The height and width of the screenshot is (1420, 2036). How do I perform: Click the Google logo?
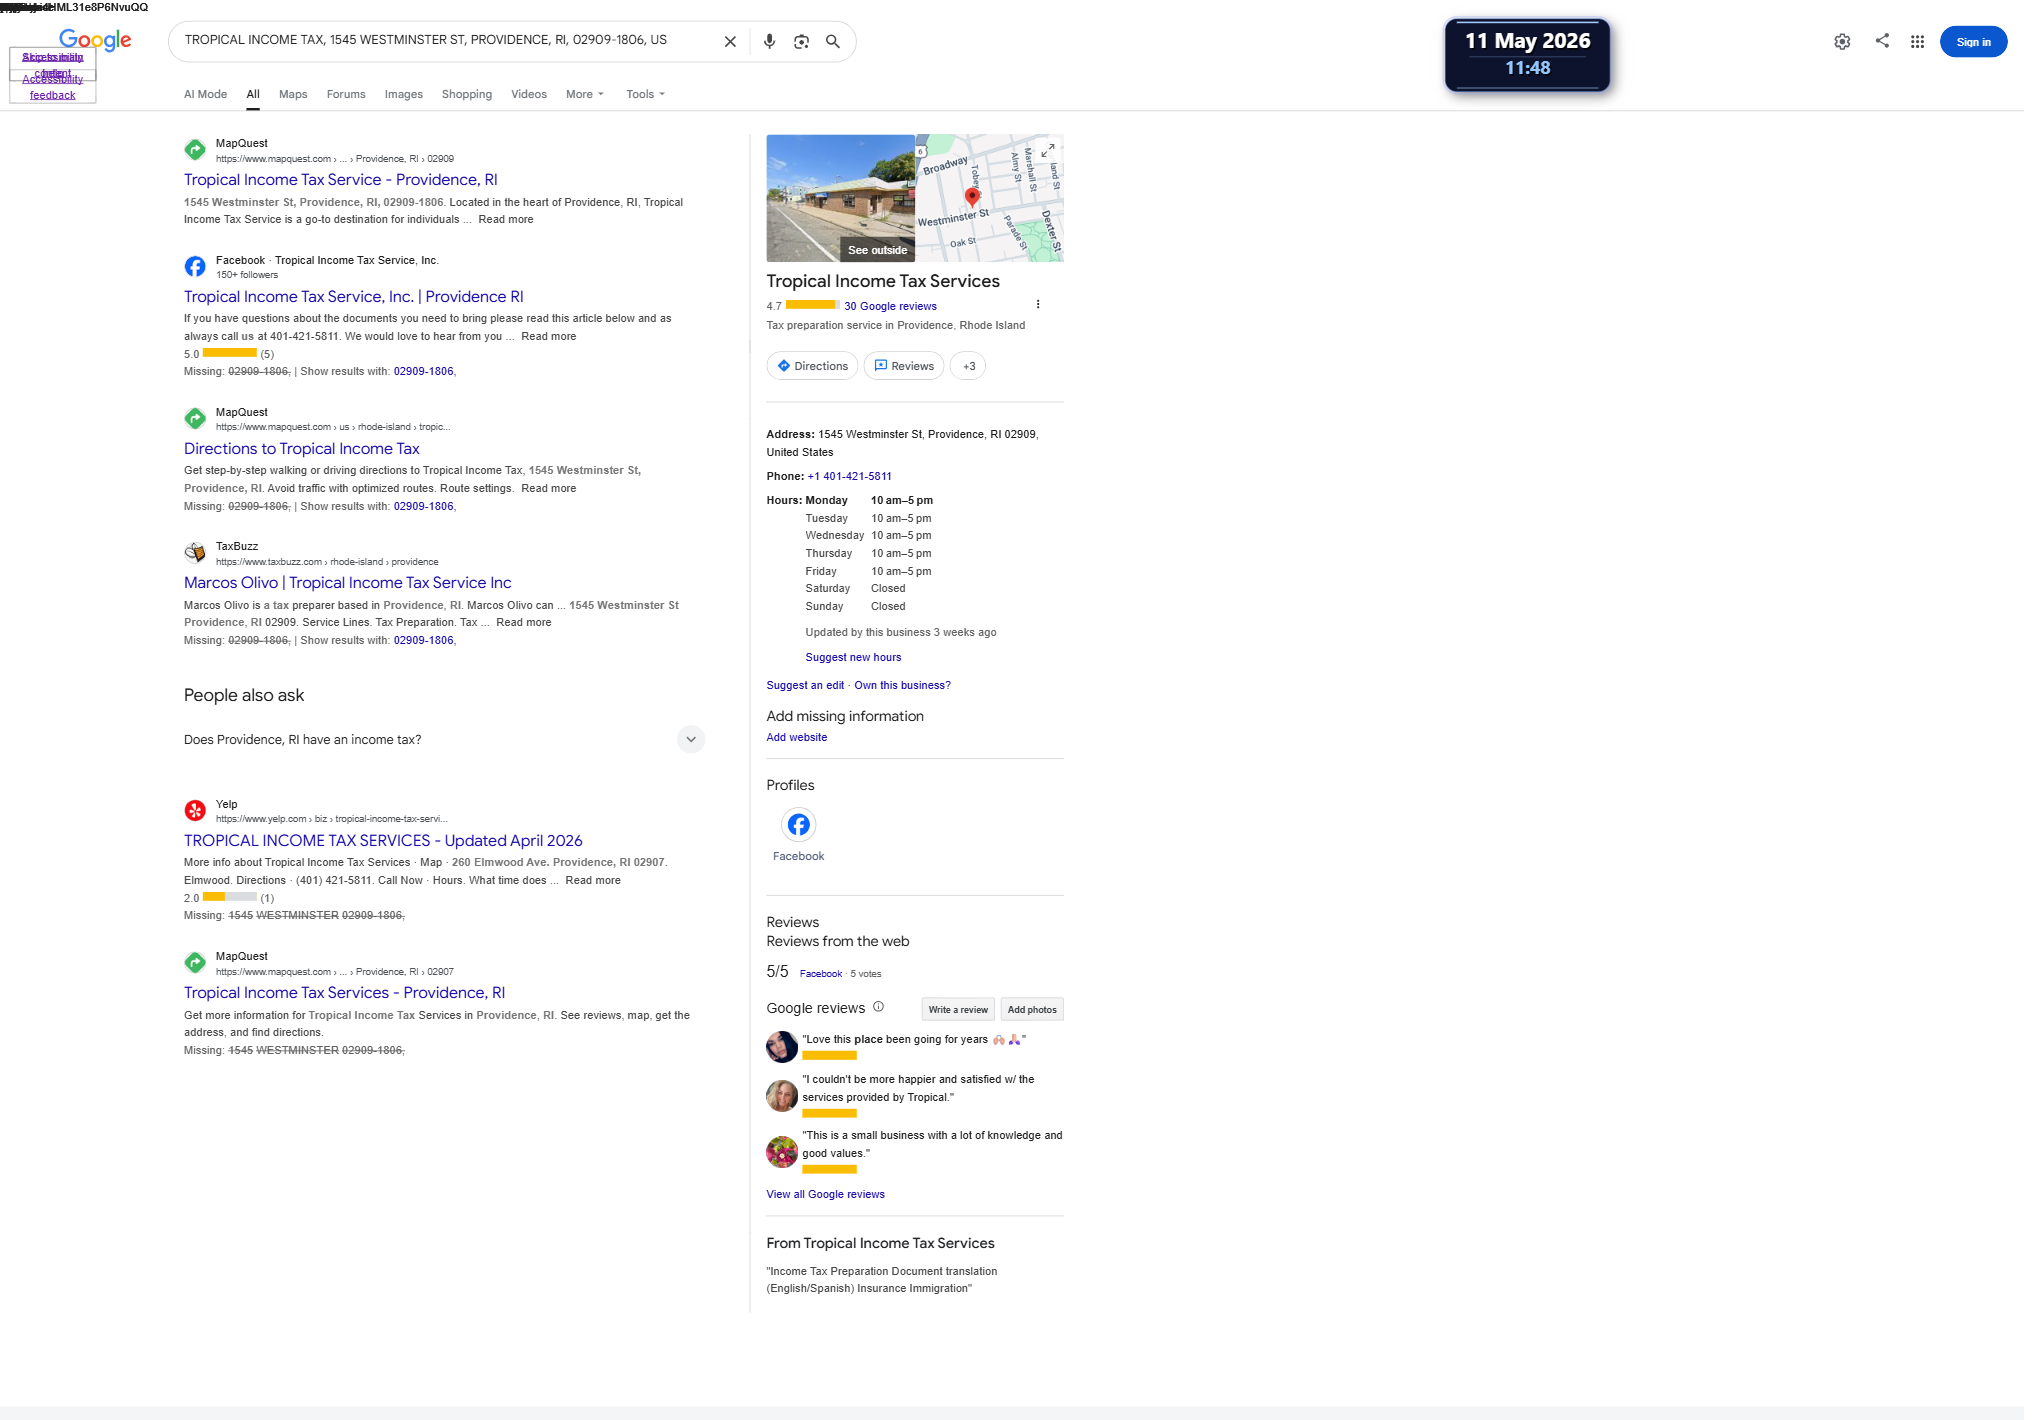coord(95,40)
